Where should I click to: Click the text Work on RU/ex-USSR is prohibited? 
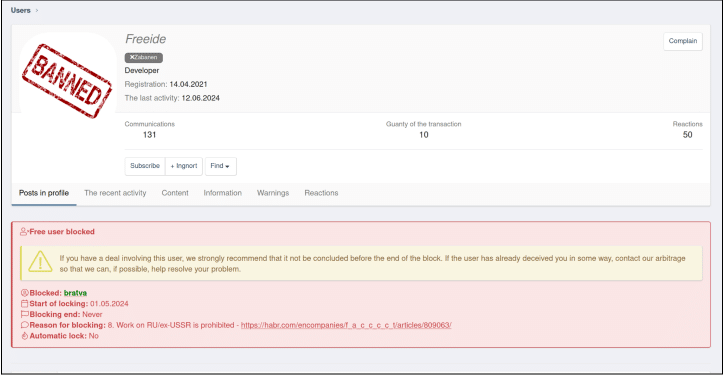pos(175,325)
